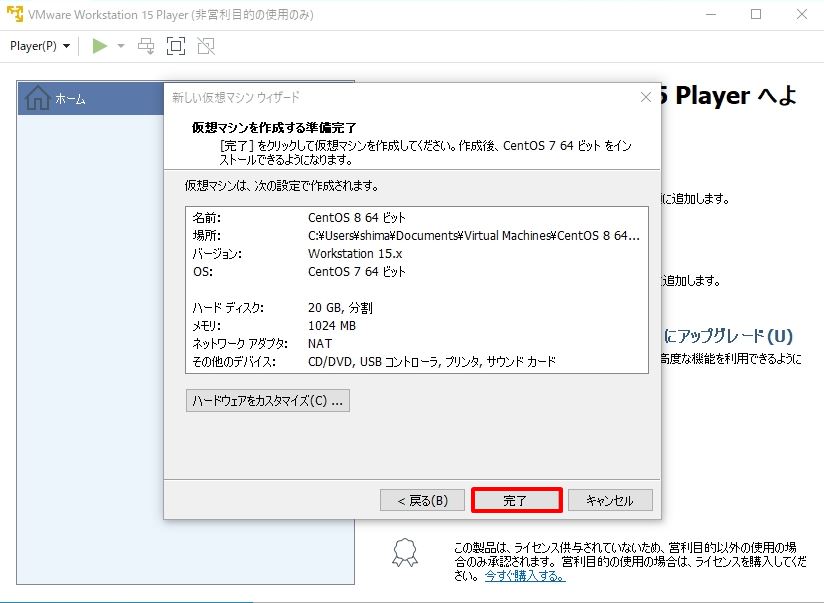Click the ネットワーク アダプタ: label
The height and width of the screenshot is (603, 824).
pos(240,343)
